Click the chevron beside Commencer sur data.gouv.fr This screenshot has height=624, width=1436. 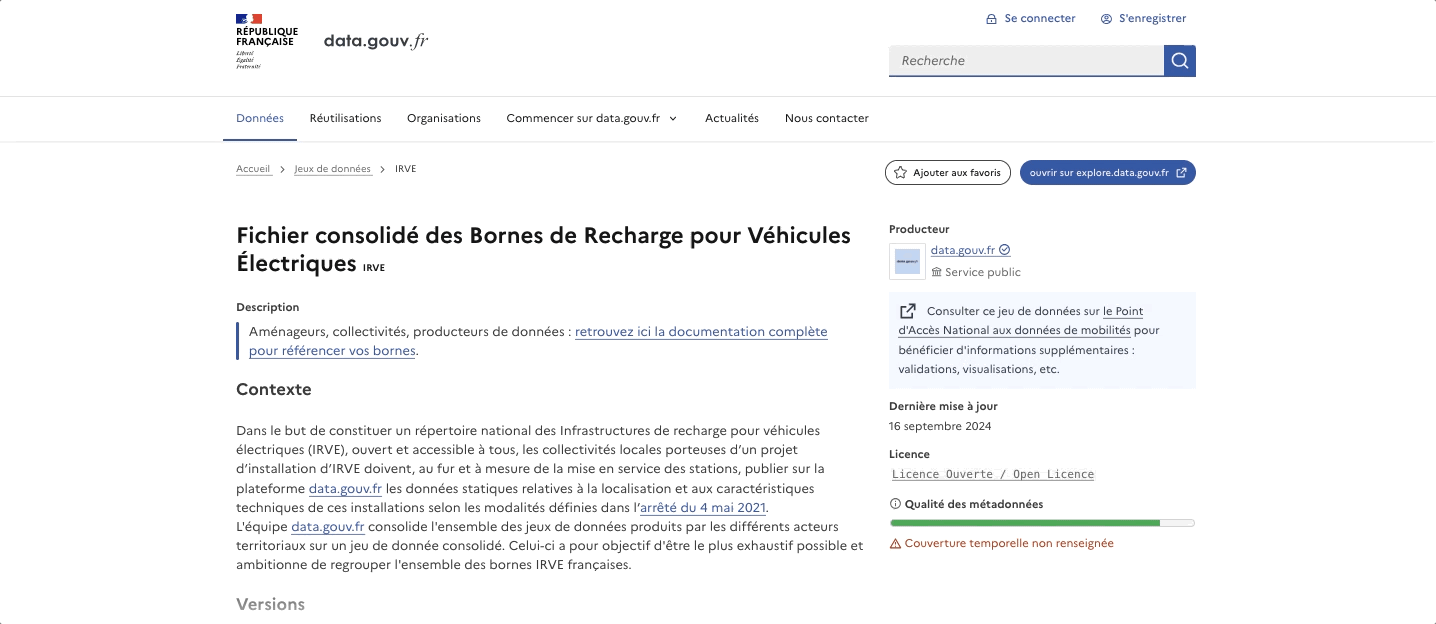673,119
